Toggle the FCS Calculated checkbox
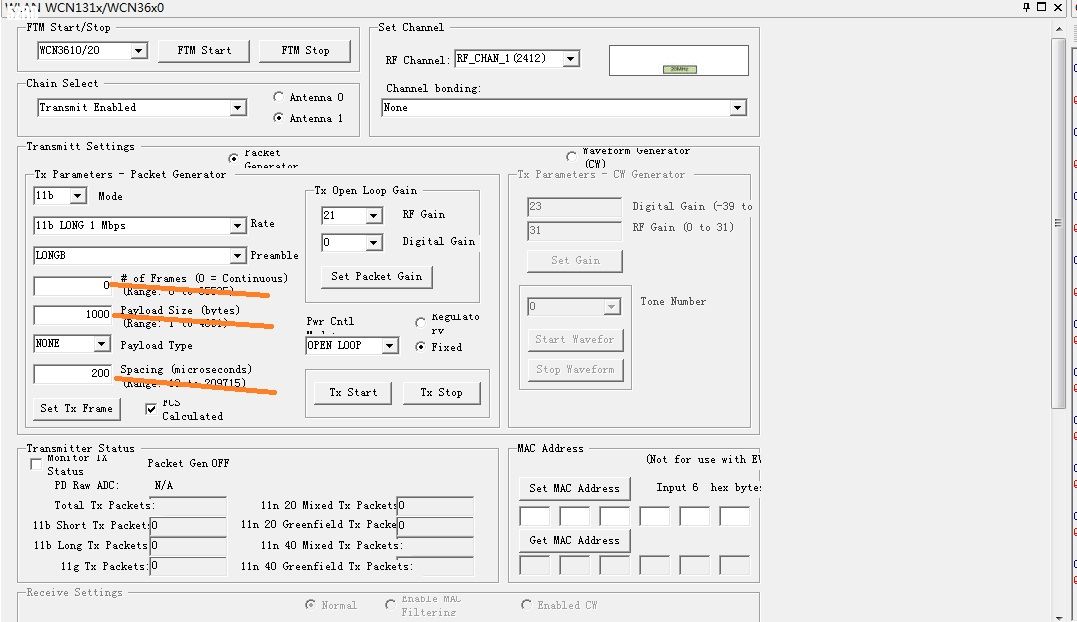Viewport: 1077px width, 622px height. (x=151, y=408)
